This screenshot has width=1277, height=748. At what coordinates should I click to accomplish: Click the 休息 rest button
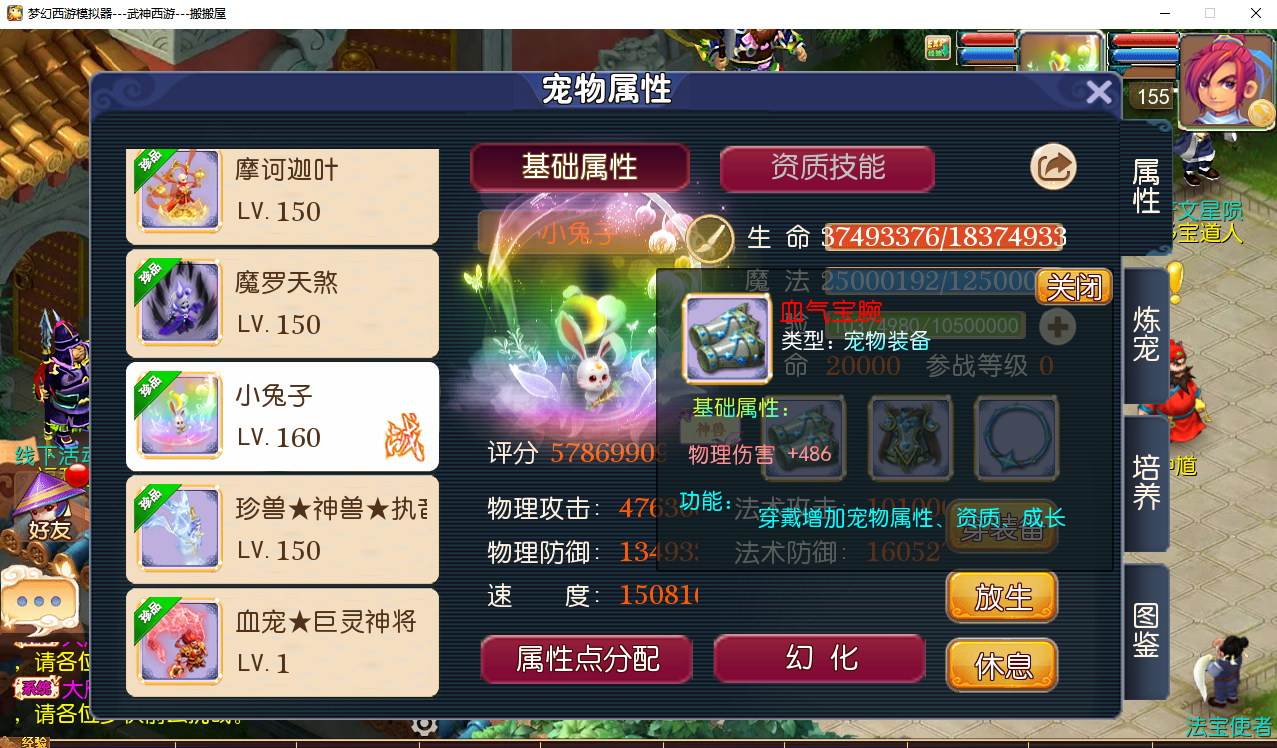1002,665
